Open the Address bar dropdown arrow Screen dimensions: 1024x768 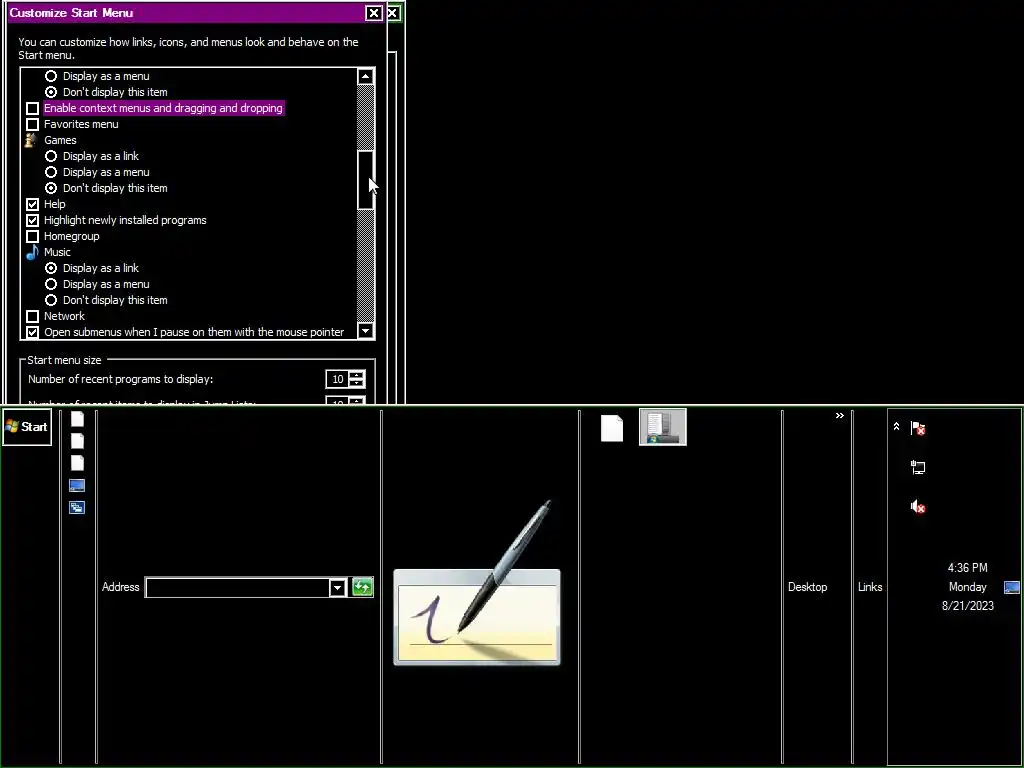point(337,587)
